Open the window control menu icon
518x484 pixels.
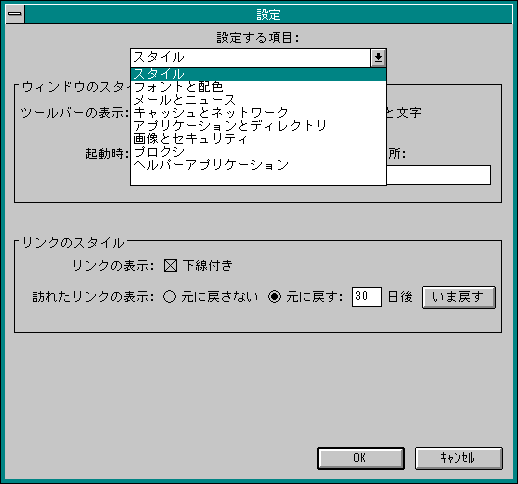15,14
